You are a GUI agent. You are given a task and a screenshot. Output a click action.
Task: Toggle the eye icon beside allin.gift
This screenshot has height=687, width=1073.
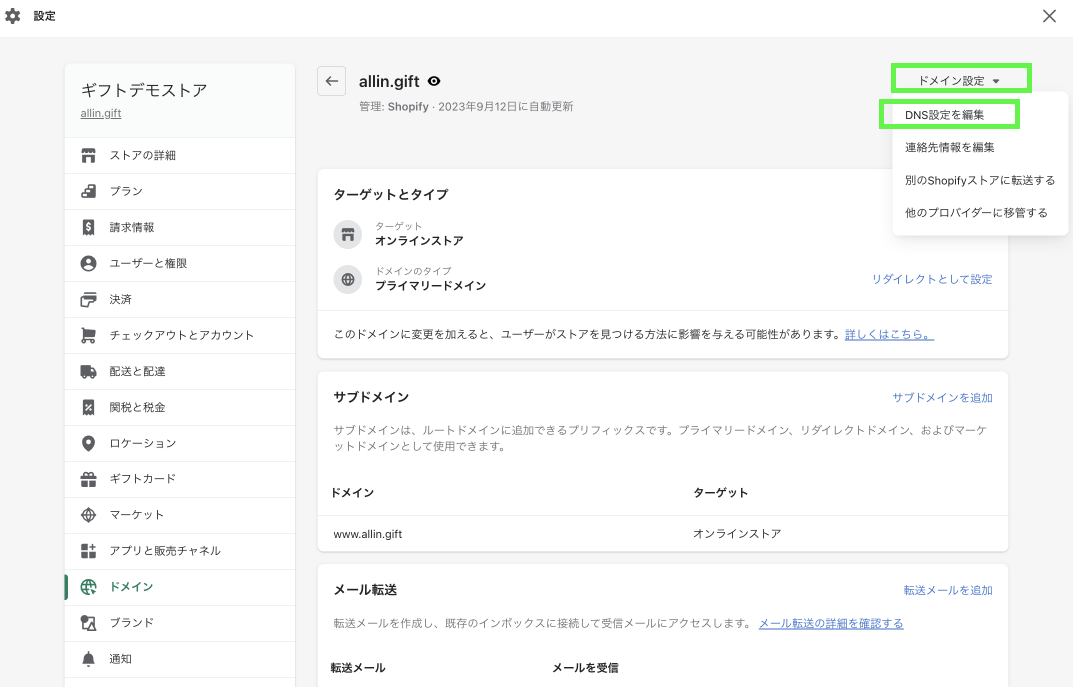[434, 82]
